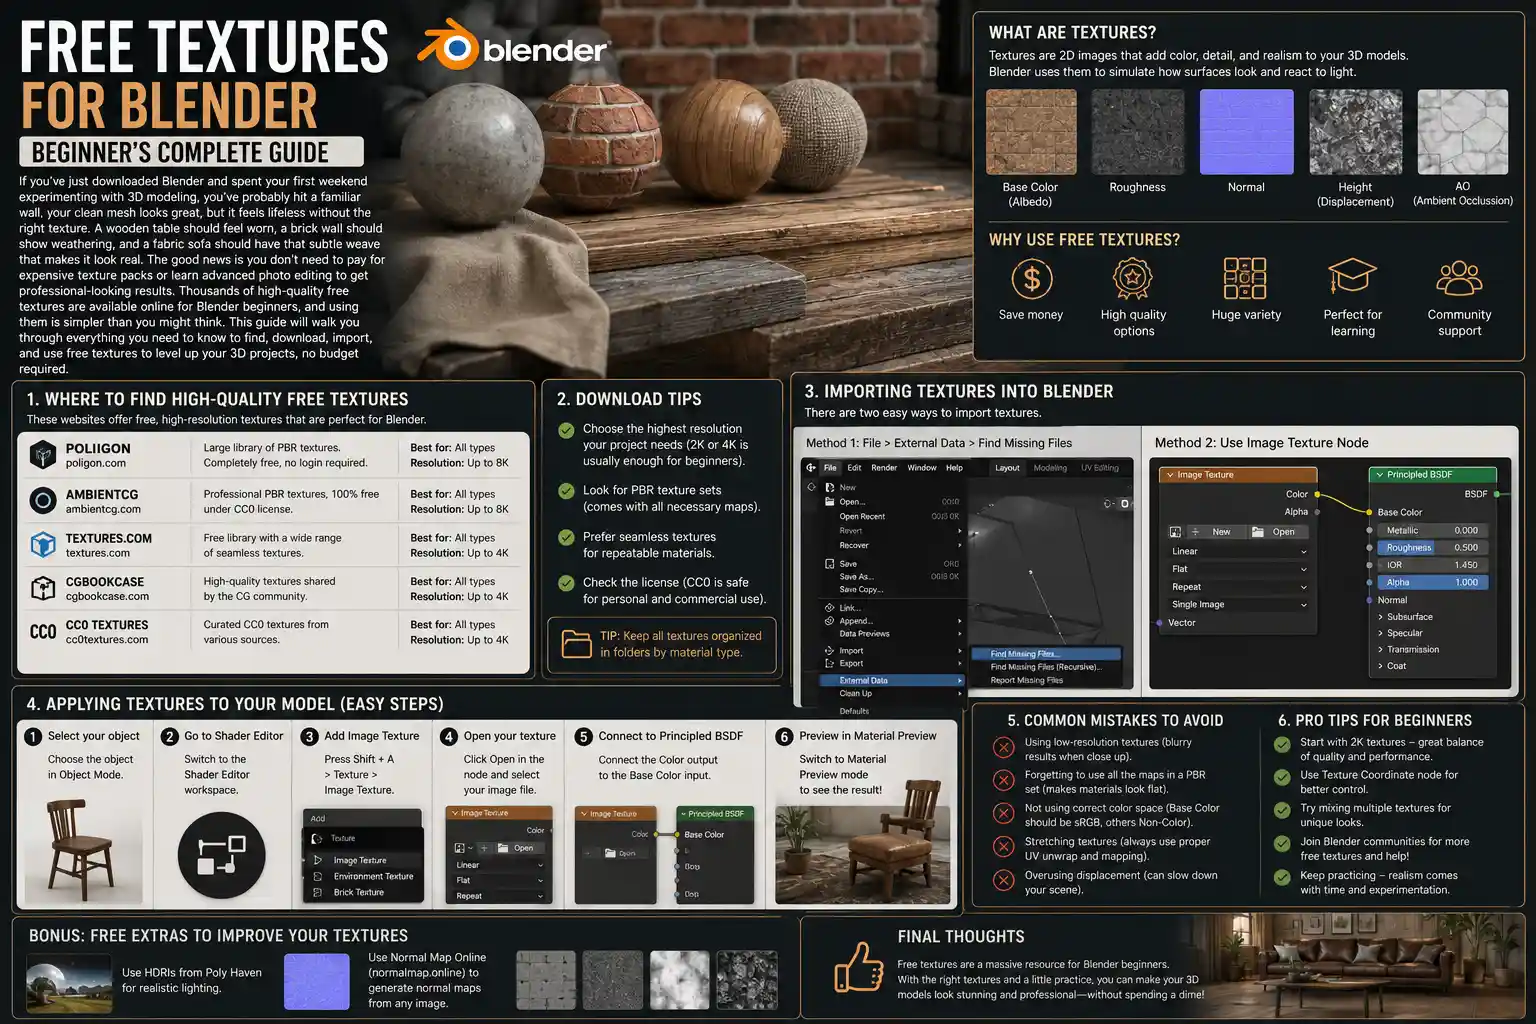Open the Edit menu

(854, 467)
